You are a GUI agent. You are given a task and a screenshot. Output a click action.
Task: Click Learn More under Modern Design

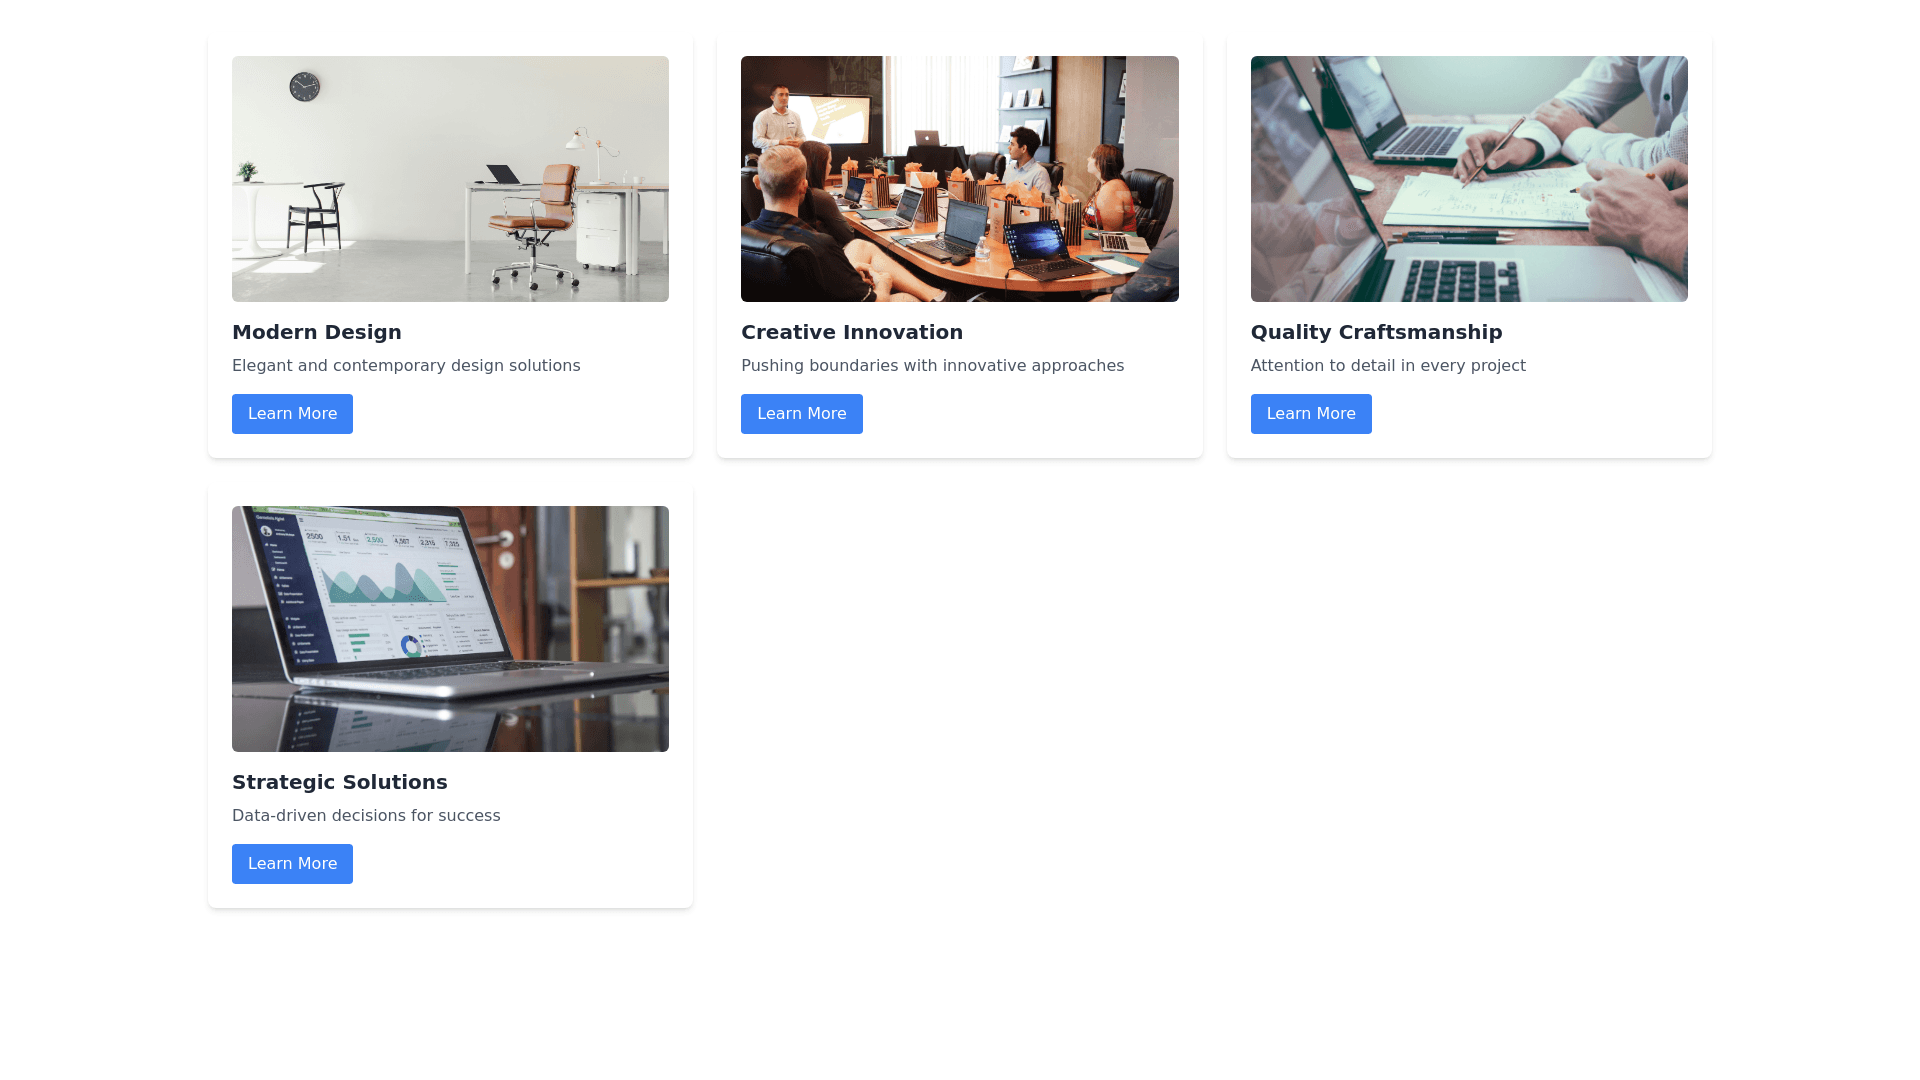point(292,414)
